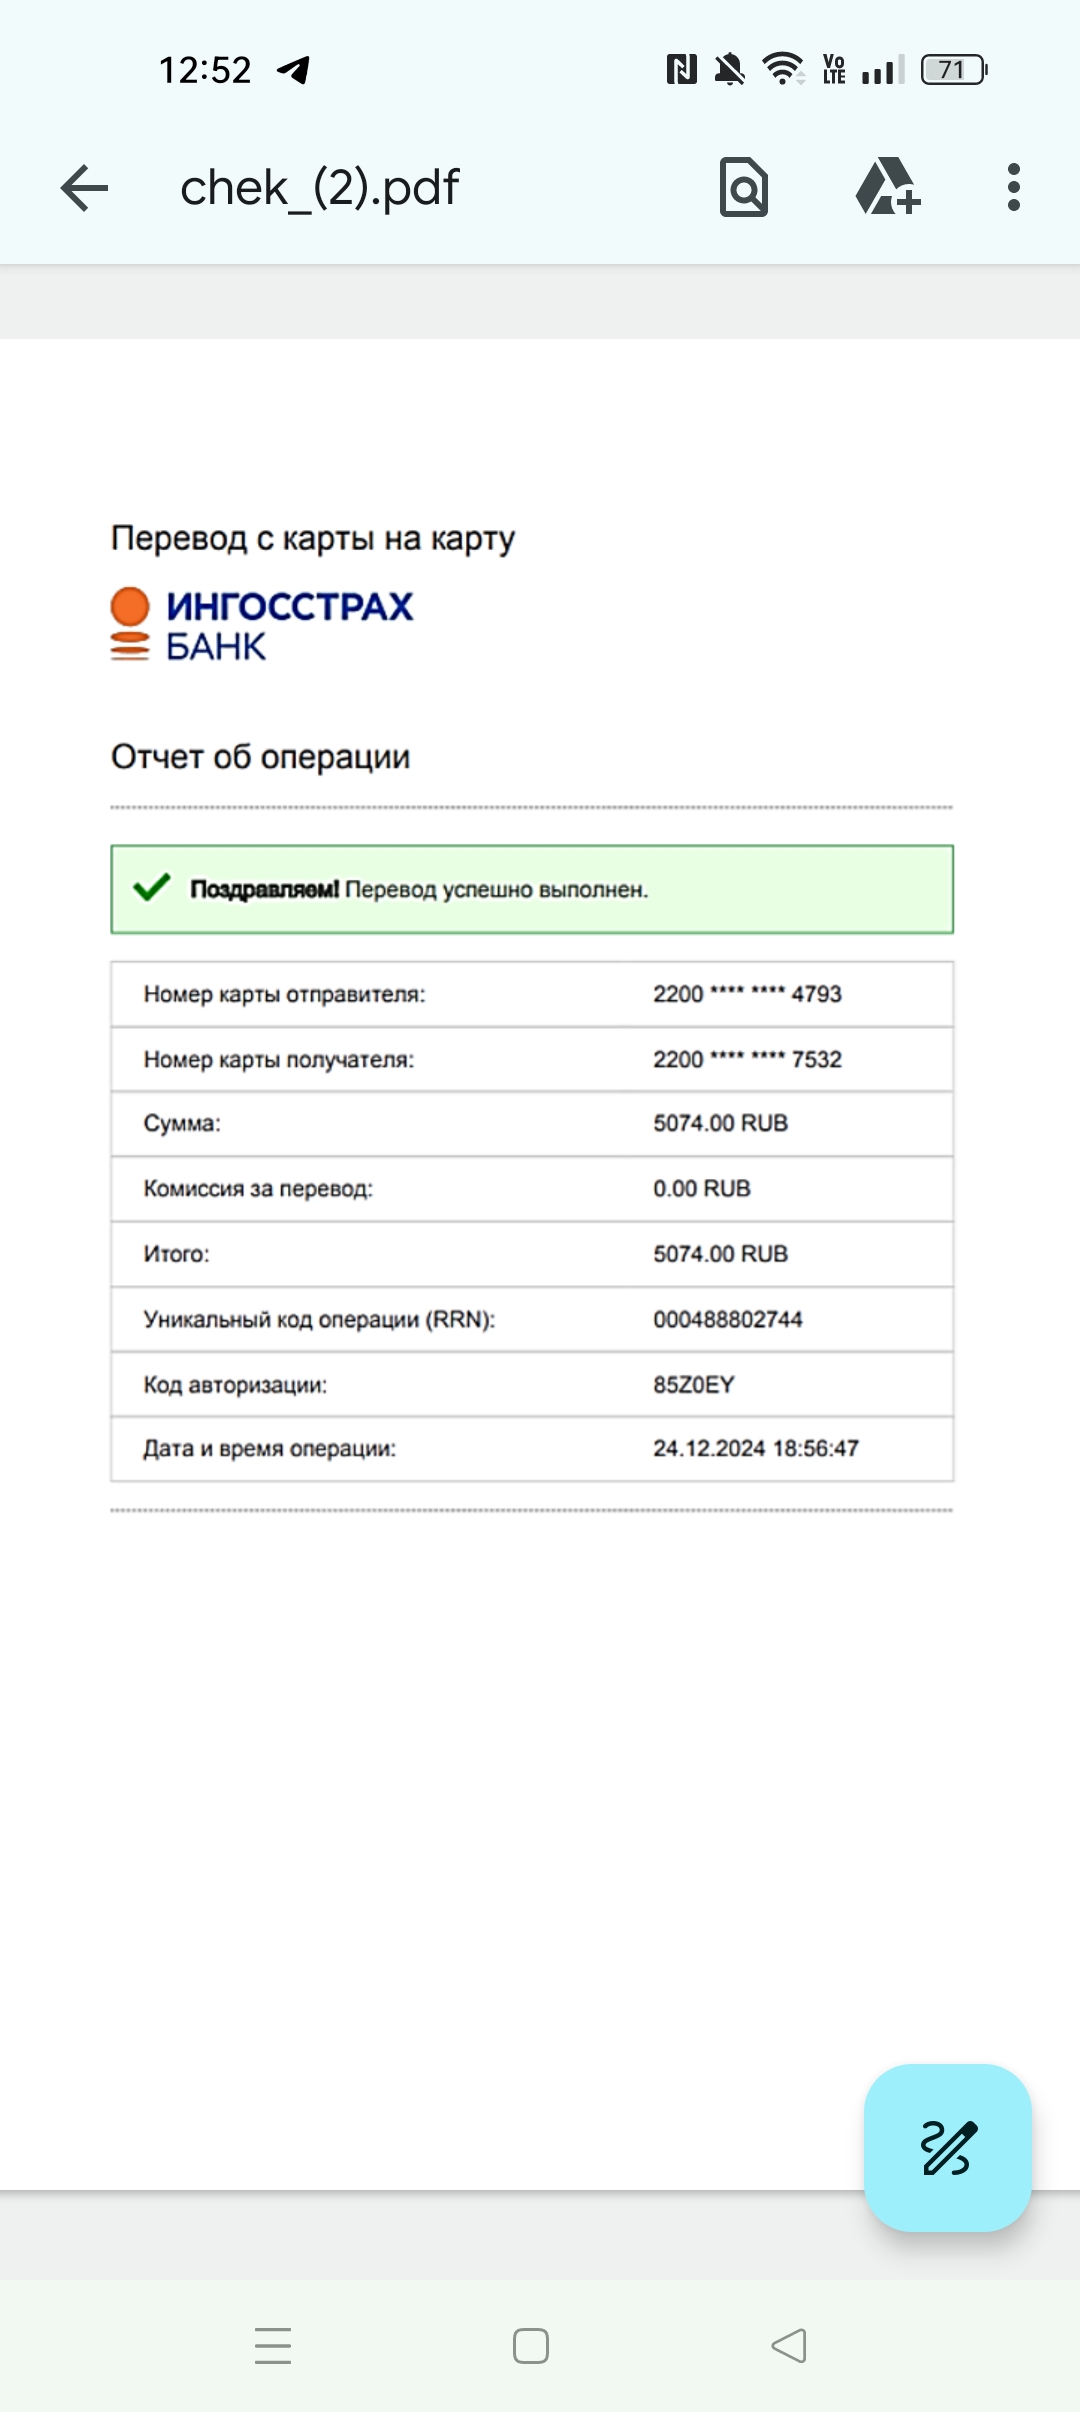Viewport: 1080px width, 2412px height.
Task: Tap the Android home navigation button
Action: point(531,2345)
